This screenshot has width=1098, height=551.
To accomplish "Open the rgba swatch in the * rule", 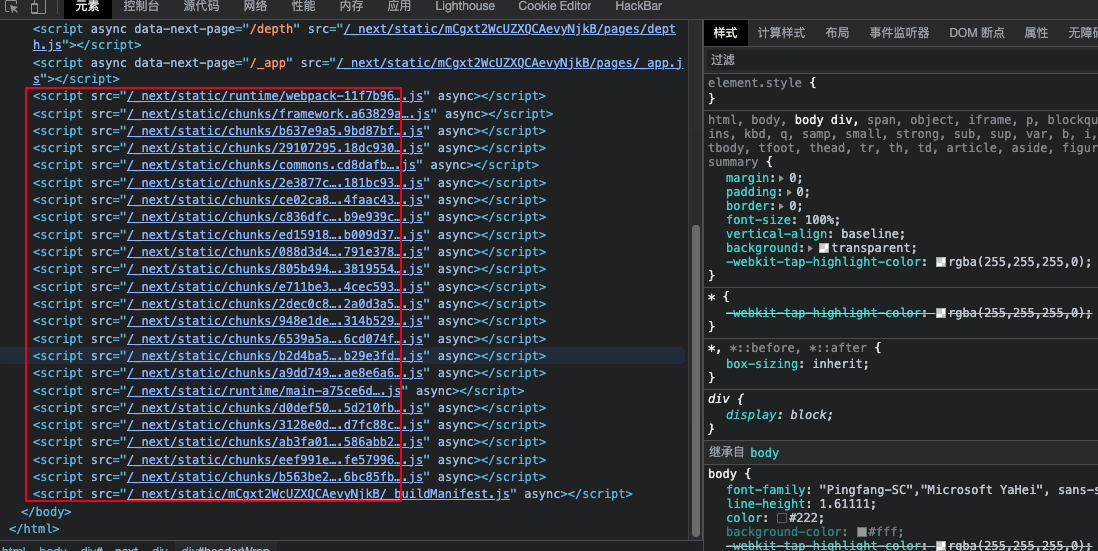I will [x=941, y=313].
